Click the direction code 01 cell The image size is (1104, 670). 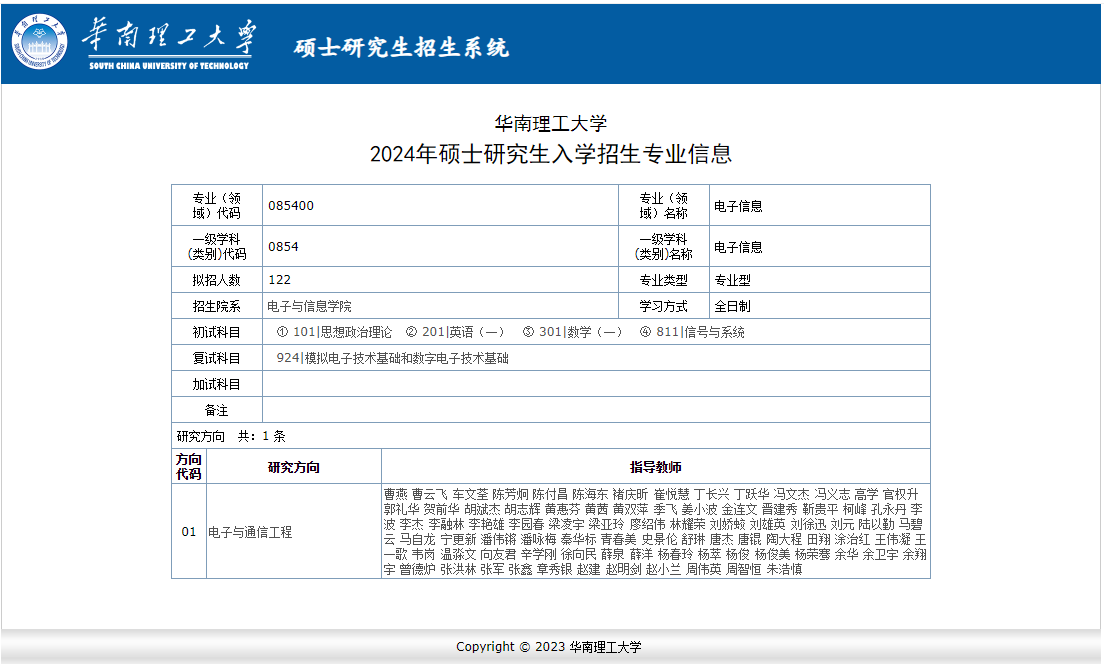pos(189,531)
